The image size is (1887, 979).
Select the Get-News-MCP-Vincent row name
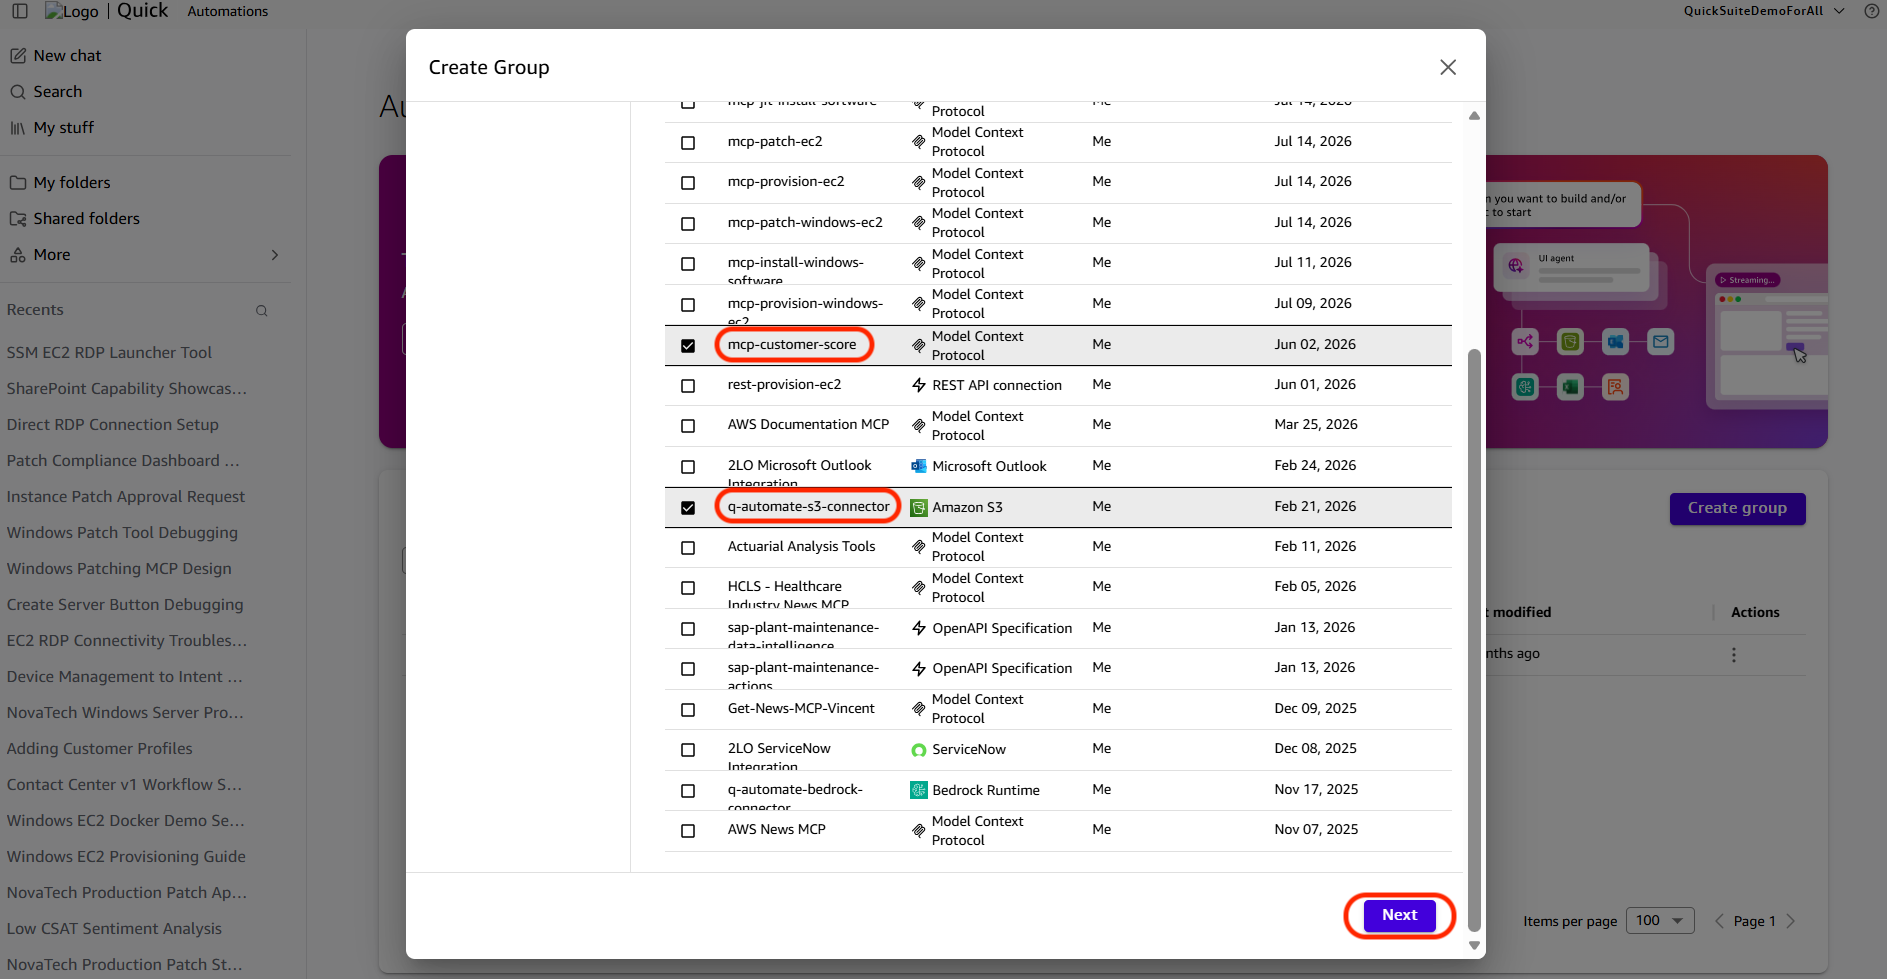(801, 709)
